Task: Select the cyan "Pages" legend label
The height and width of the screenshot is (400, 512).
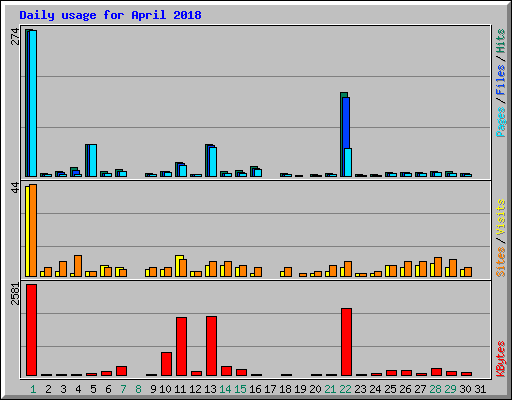Action: 500,122
